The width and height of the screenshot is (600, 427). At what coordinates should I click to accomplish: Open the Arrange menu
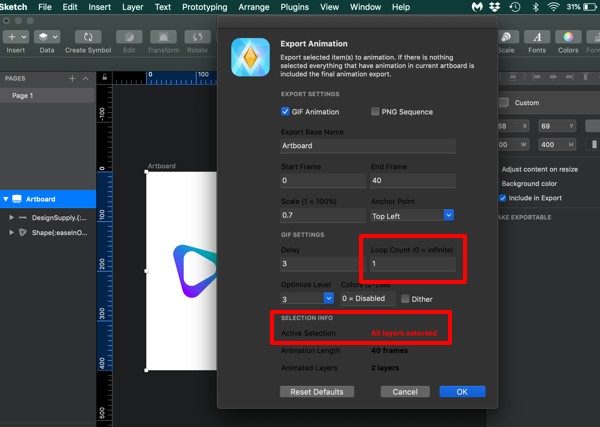pyautogui.click(x=254, y=7)
